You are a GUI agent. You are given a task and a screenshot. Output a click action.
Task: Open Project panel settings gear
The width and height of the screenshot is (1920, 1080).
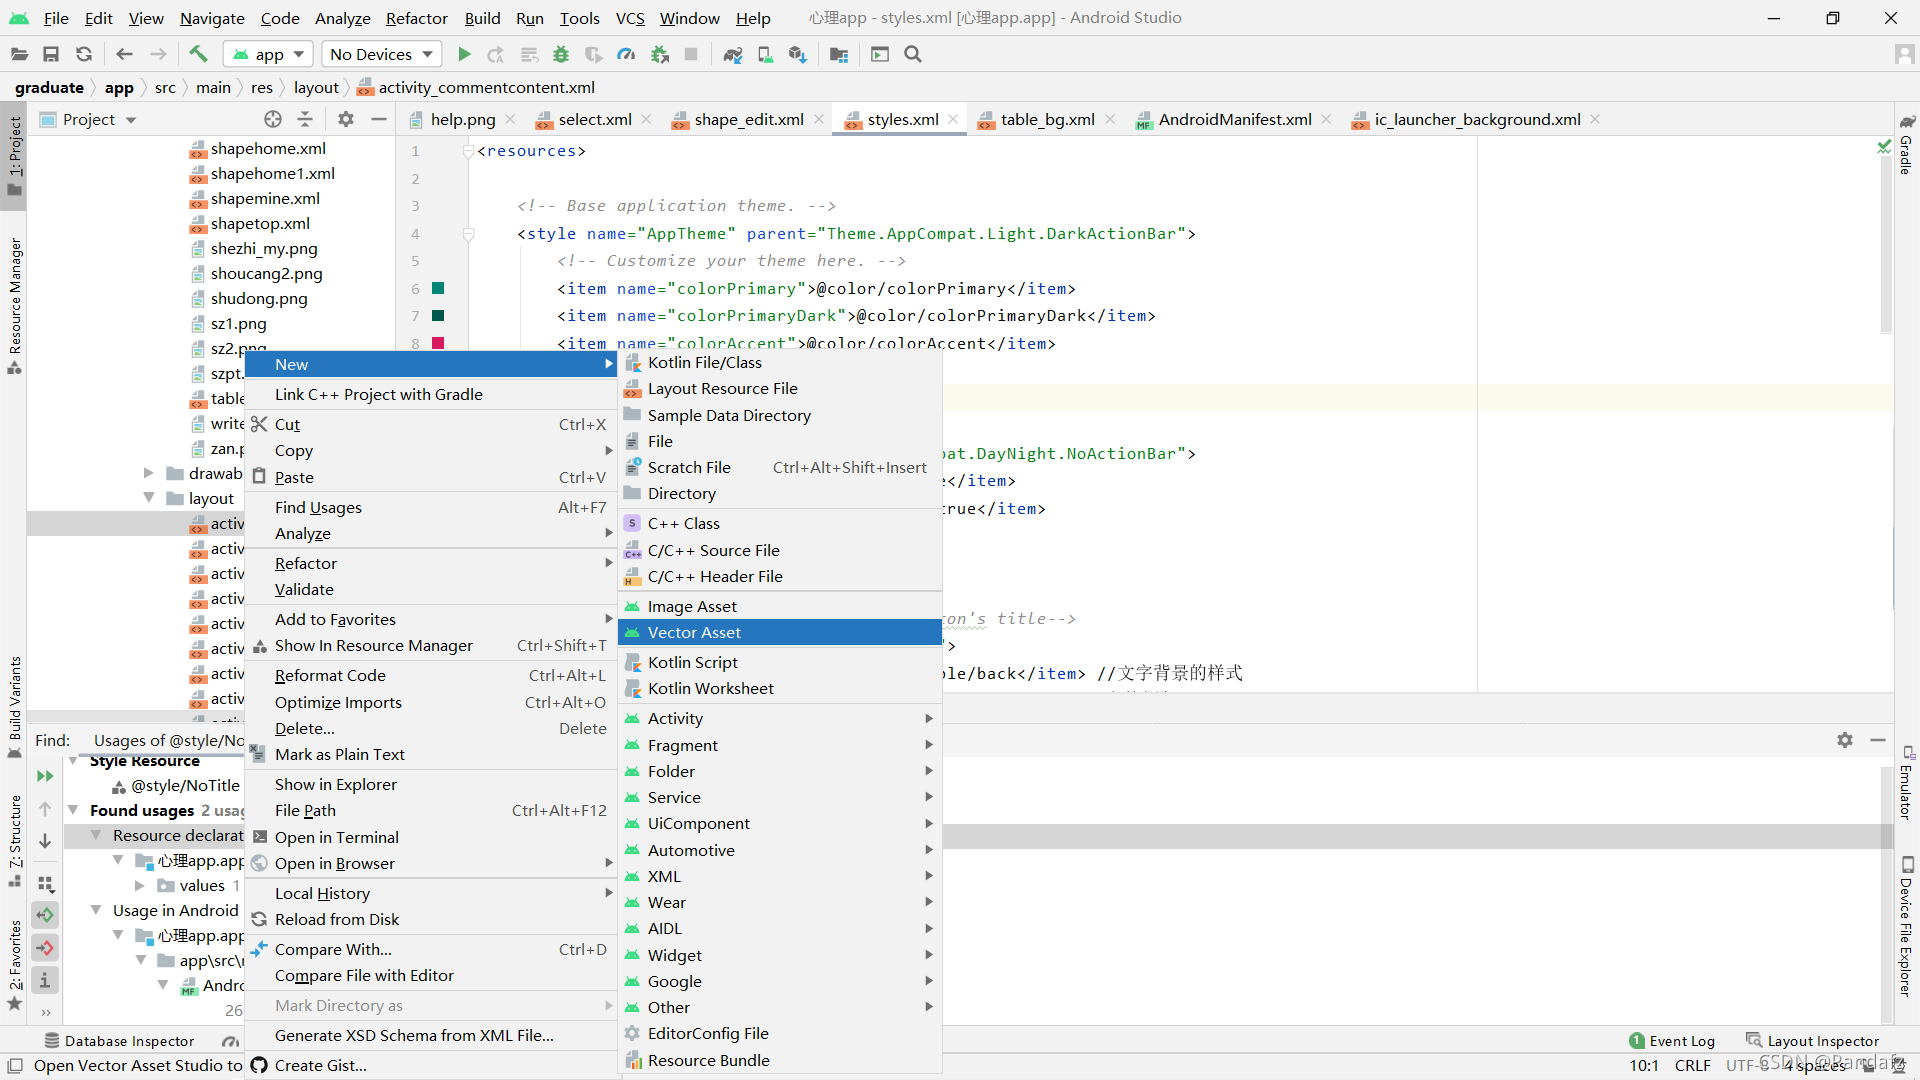click(x=346, y=119)
